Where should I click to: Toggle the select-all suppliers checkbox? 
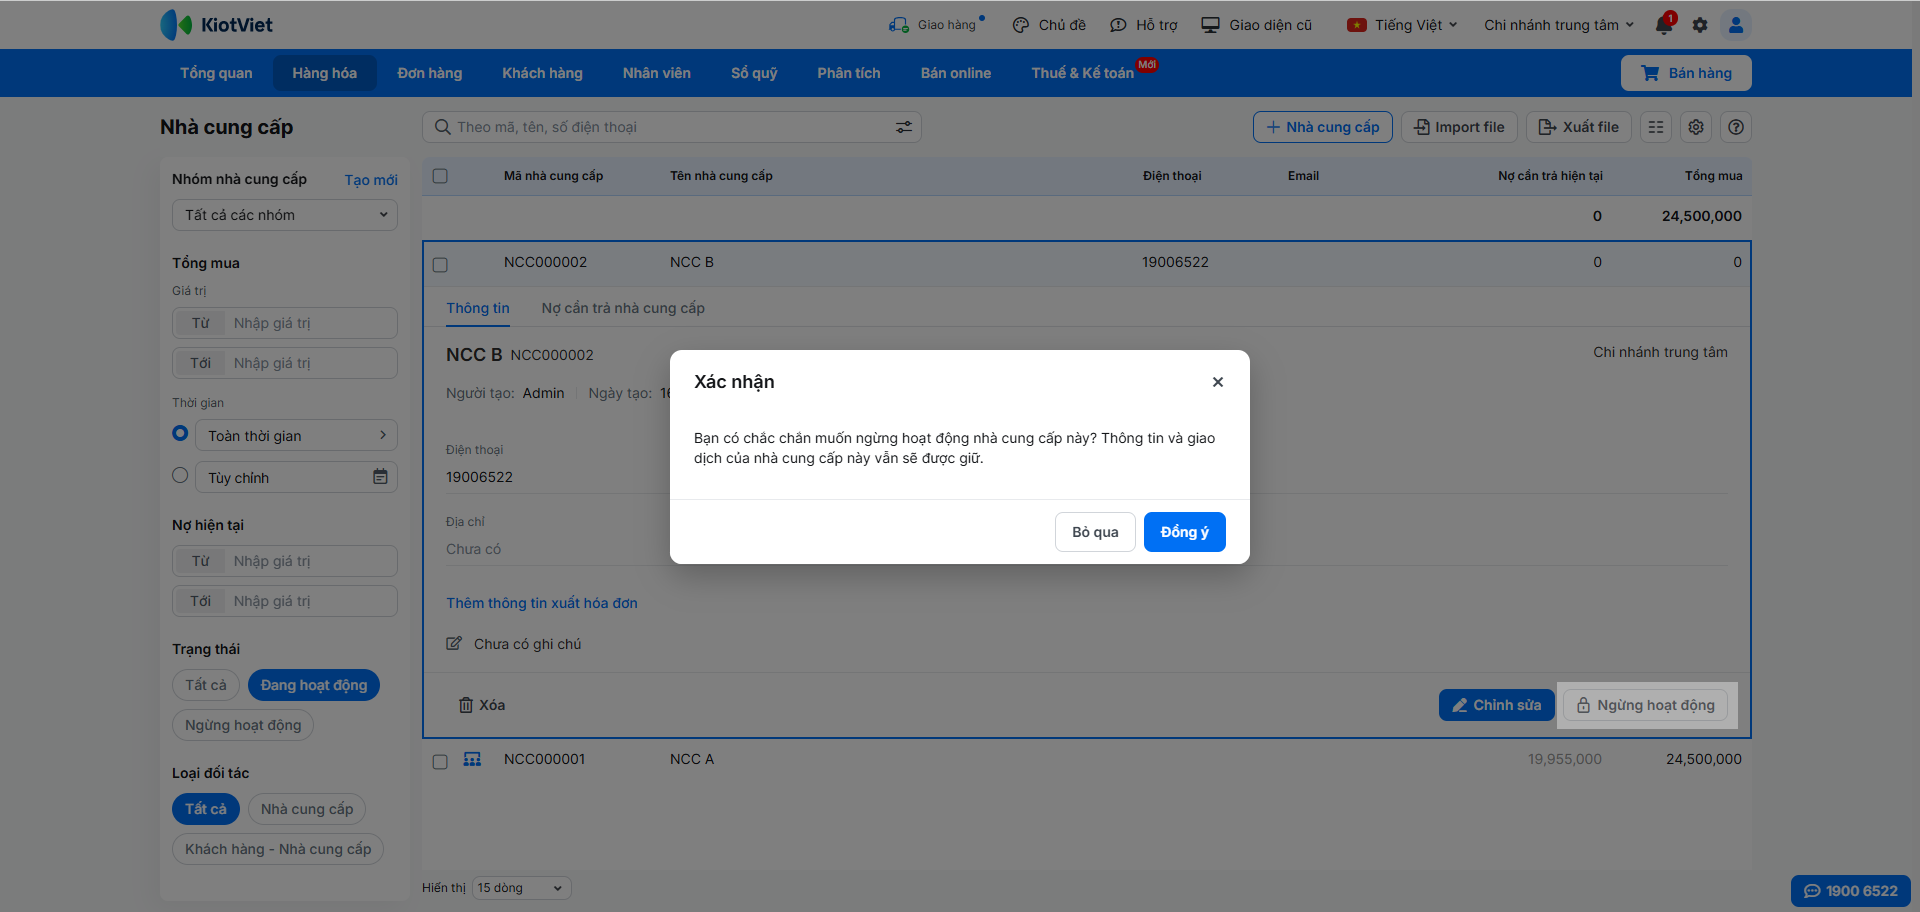440,176
